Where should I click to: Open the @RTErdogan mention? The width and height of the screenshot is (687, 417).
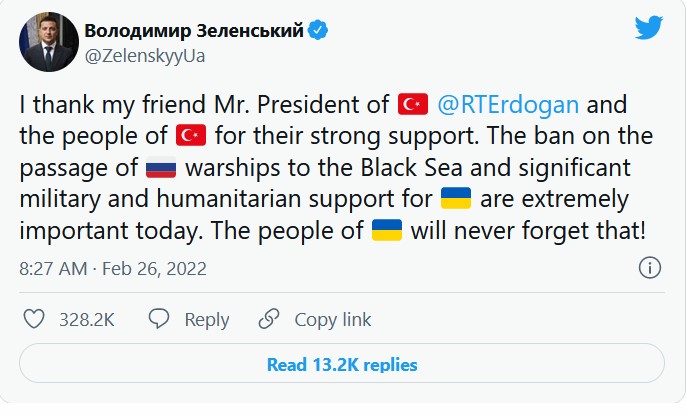pyautogui.click(x=507, y=104)
